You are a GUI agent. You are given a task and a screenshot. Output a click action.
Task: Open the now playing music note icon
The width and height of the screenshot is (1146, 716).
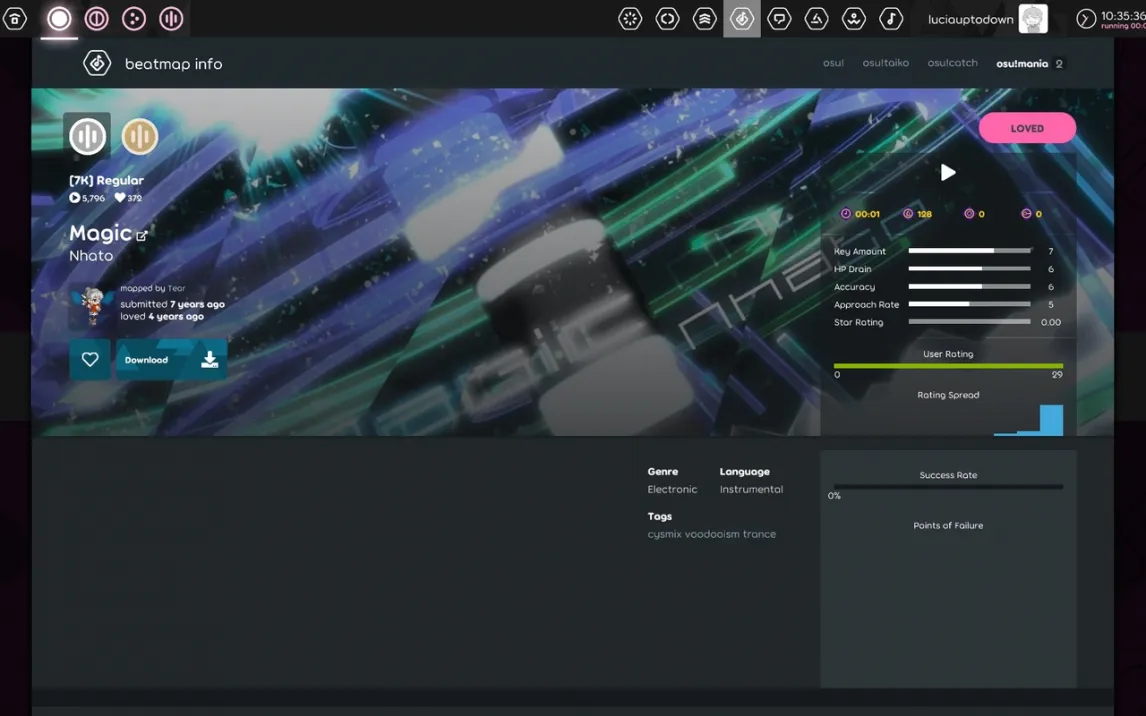[x=890, y=18]
